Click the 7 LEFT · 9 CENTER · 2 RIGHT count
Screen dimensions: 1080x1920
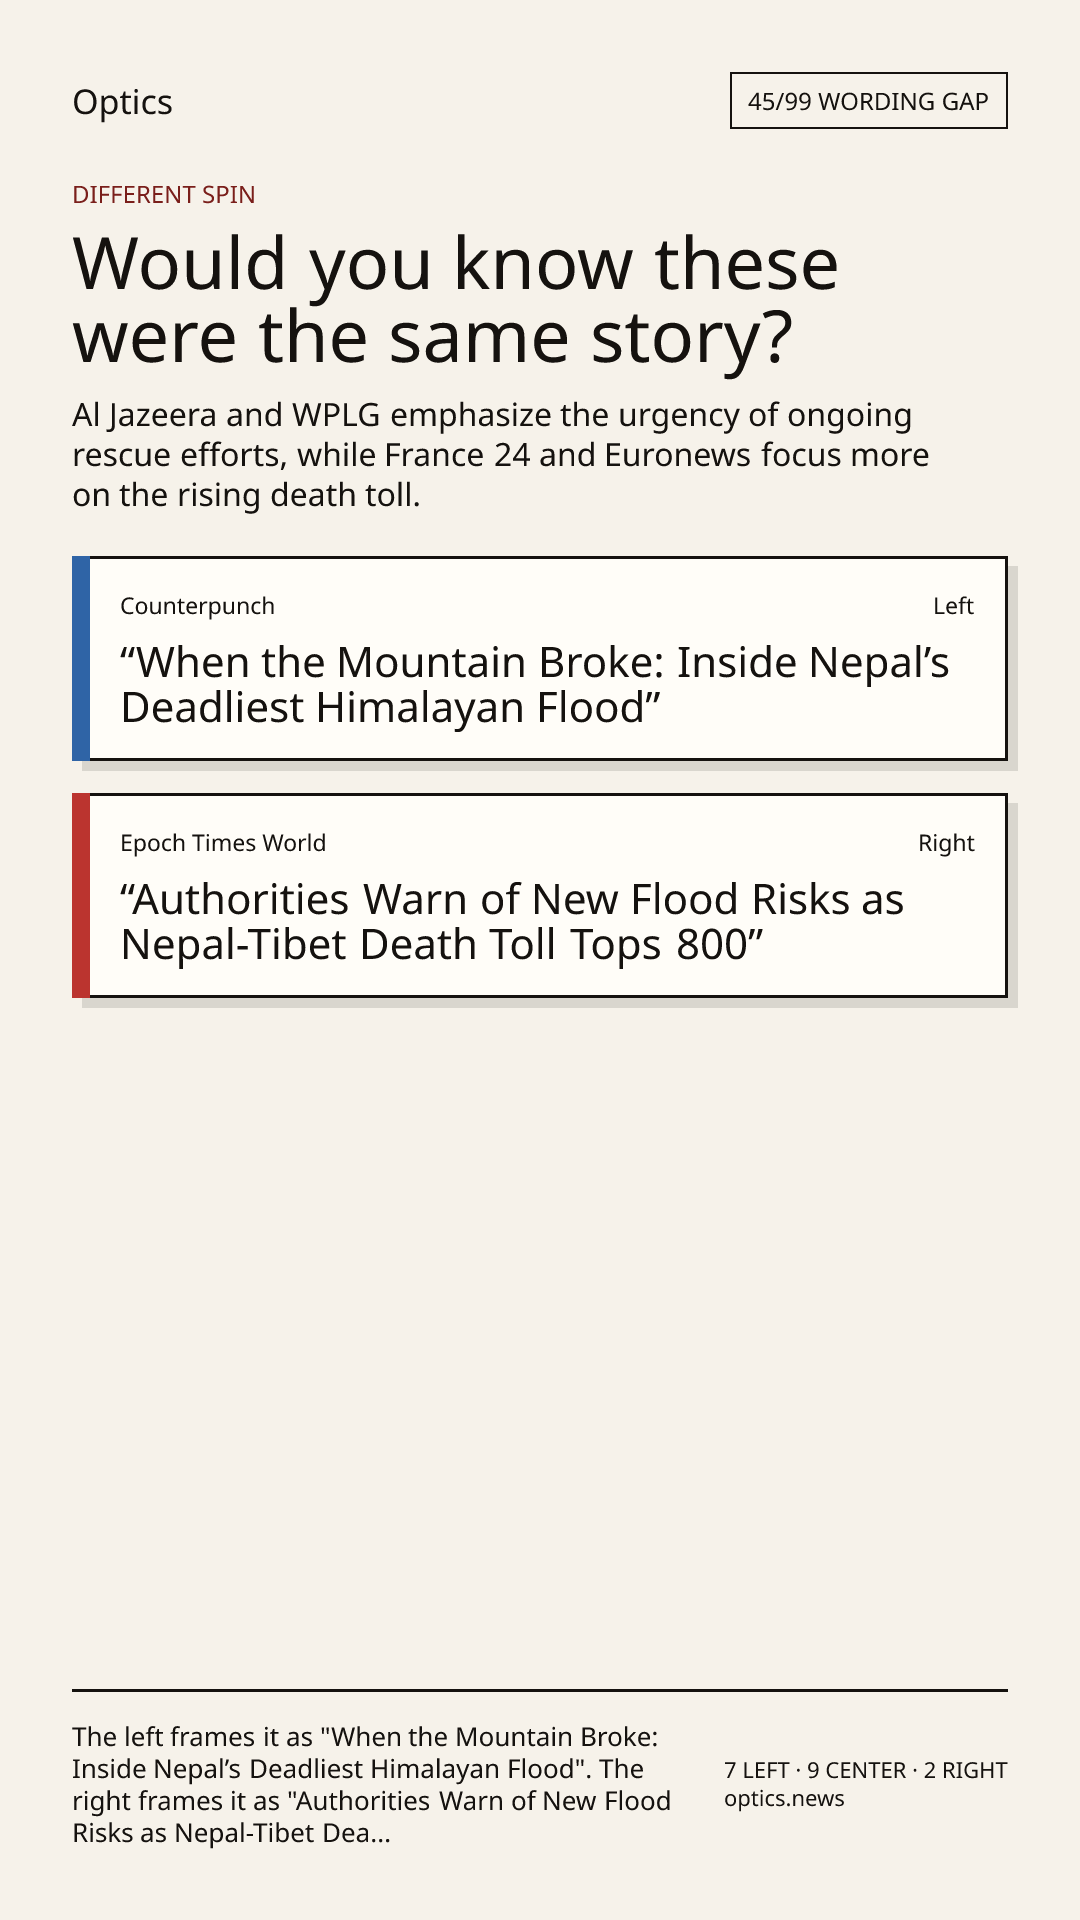[866, 1770]
